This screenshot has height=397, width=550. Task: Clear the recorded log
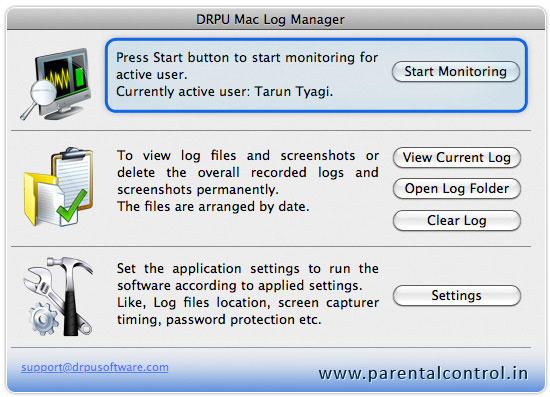pyautogui.click(x=457, y=221)
